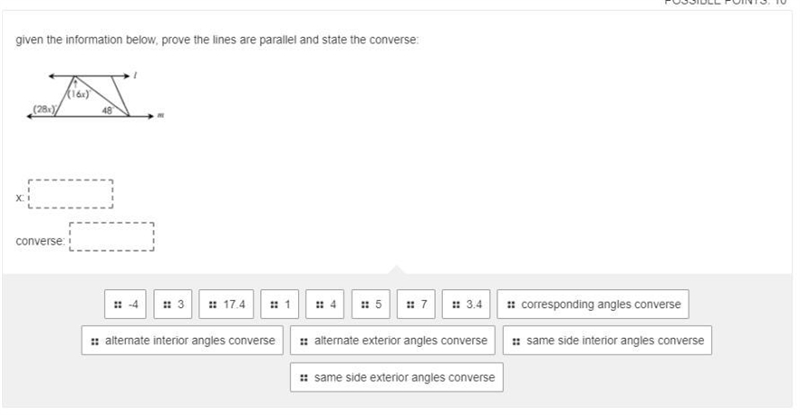Click the answer tile labeled 4
The height and width of the screenshot is (415, 800).
point(325,304)
